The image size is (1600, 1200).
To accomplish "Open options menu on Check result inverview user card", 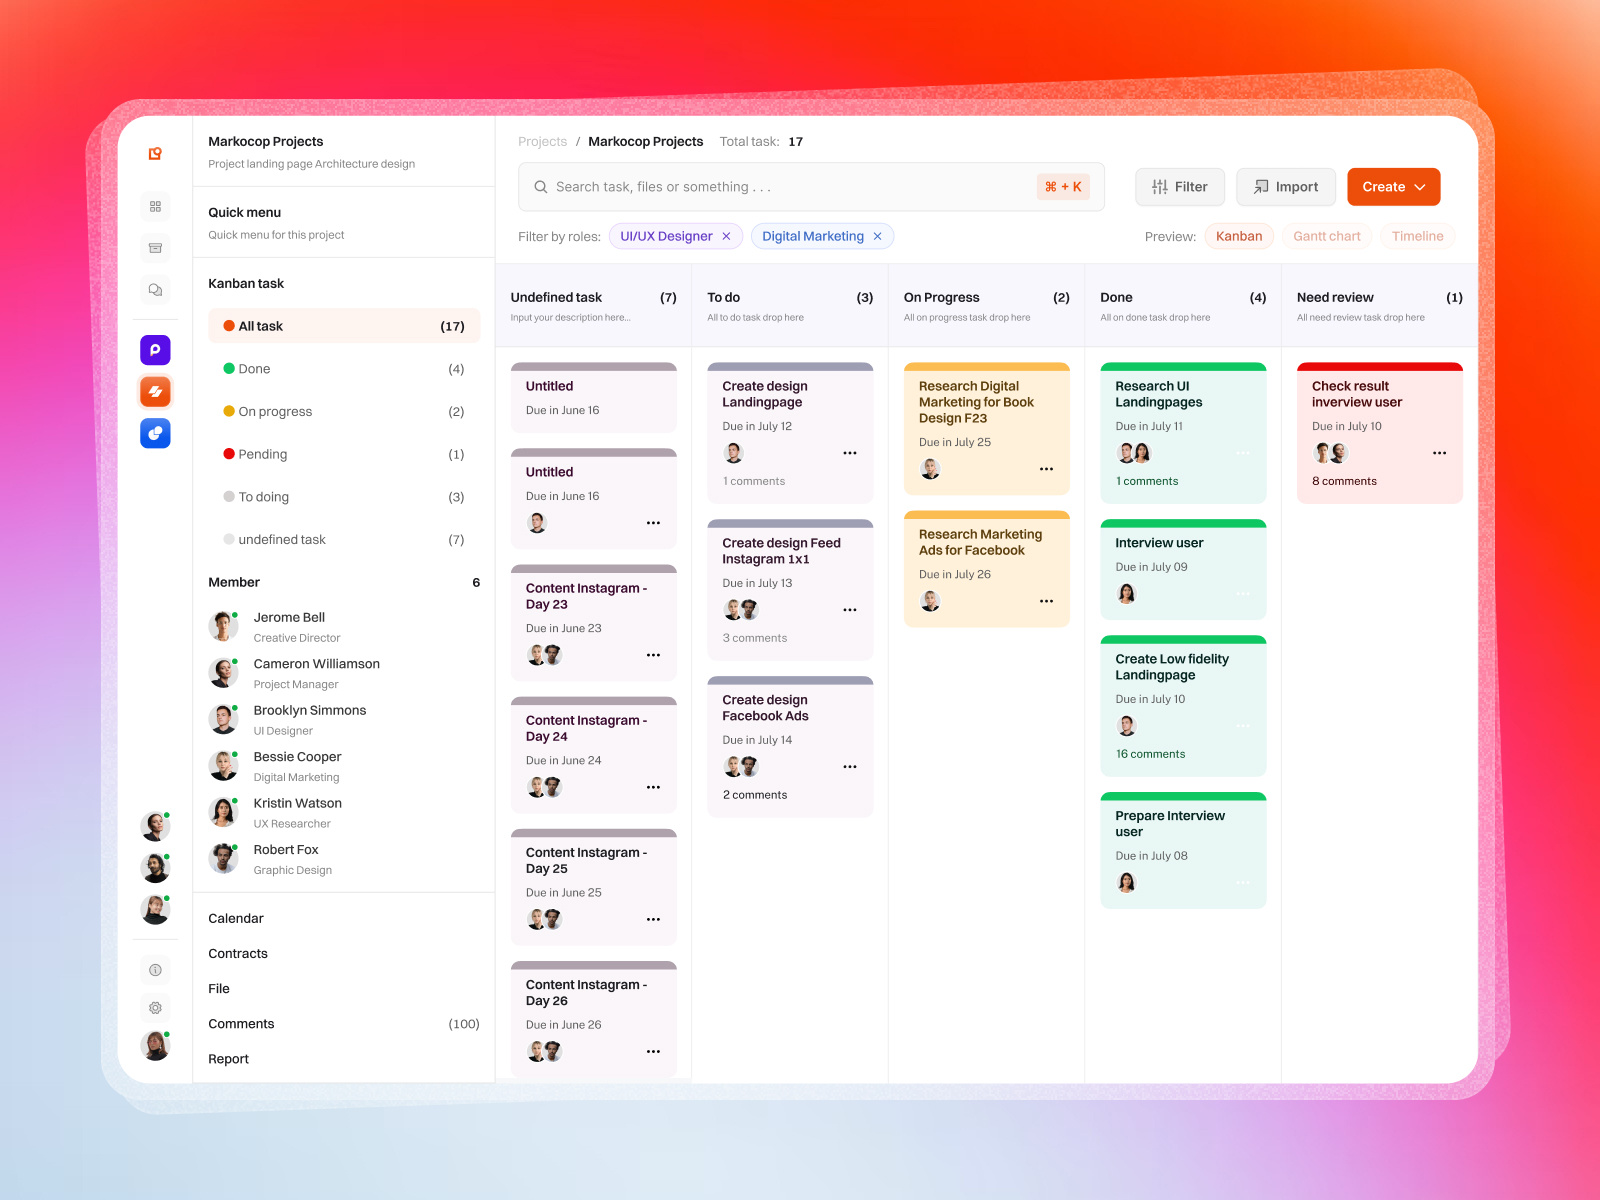I will [1439, 453].
